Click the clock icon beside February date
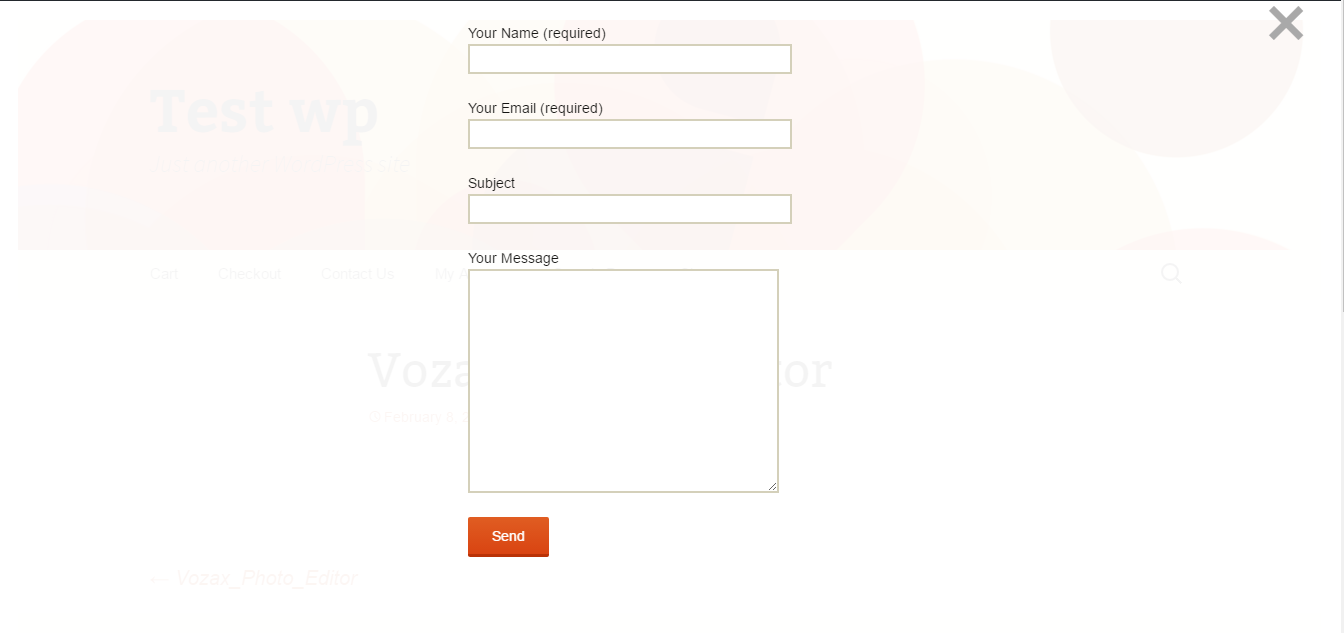The image size is (1344, 633). click(x=375, y=417)
